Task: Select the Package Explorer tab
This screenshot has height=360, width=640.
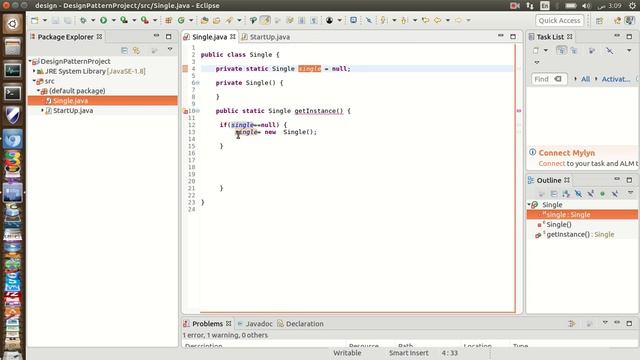Action: click(x=66, y=37)
